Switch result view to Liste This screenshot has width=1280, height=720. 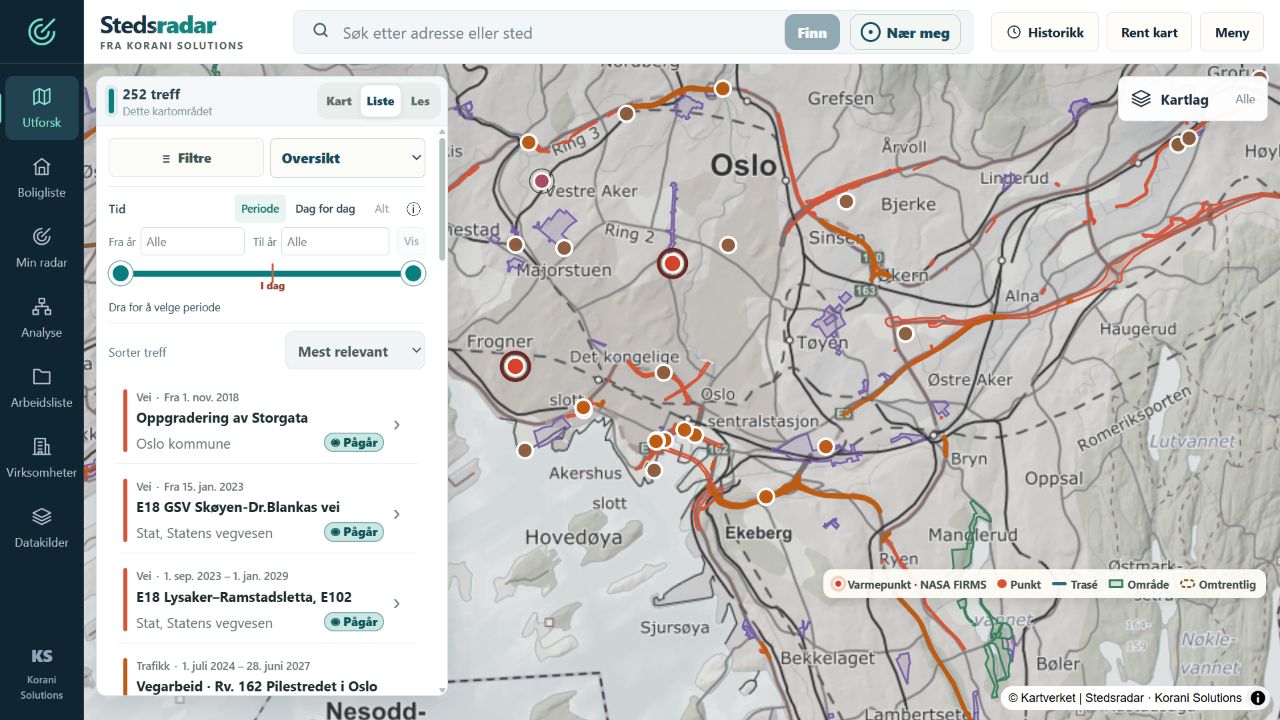coord(380,101)
